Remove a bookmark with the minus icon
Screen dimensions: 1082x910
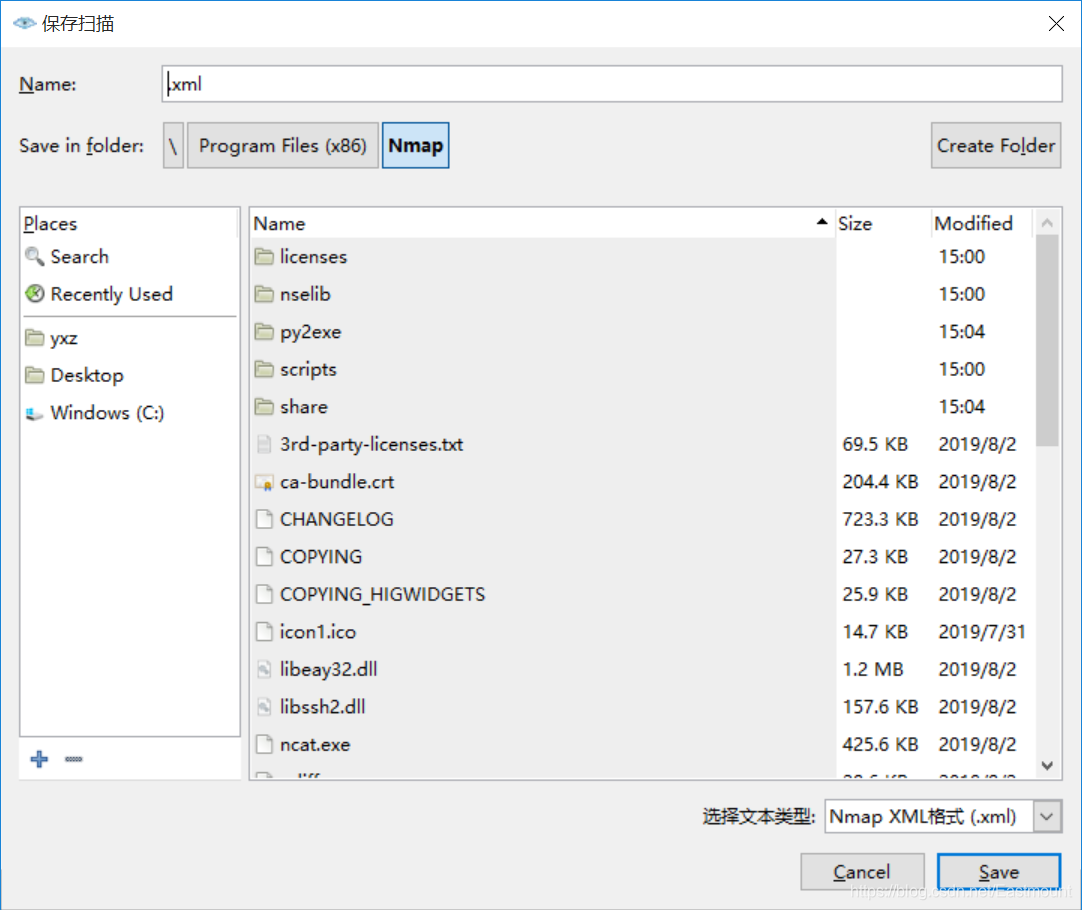click(x=74, y=759)
